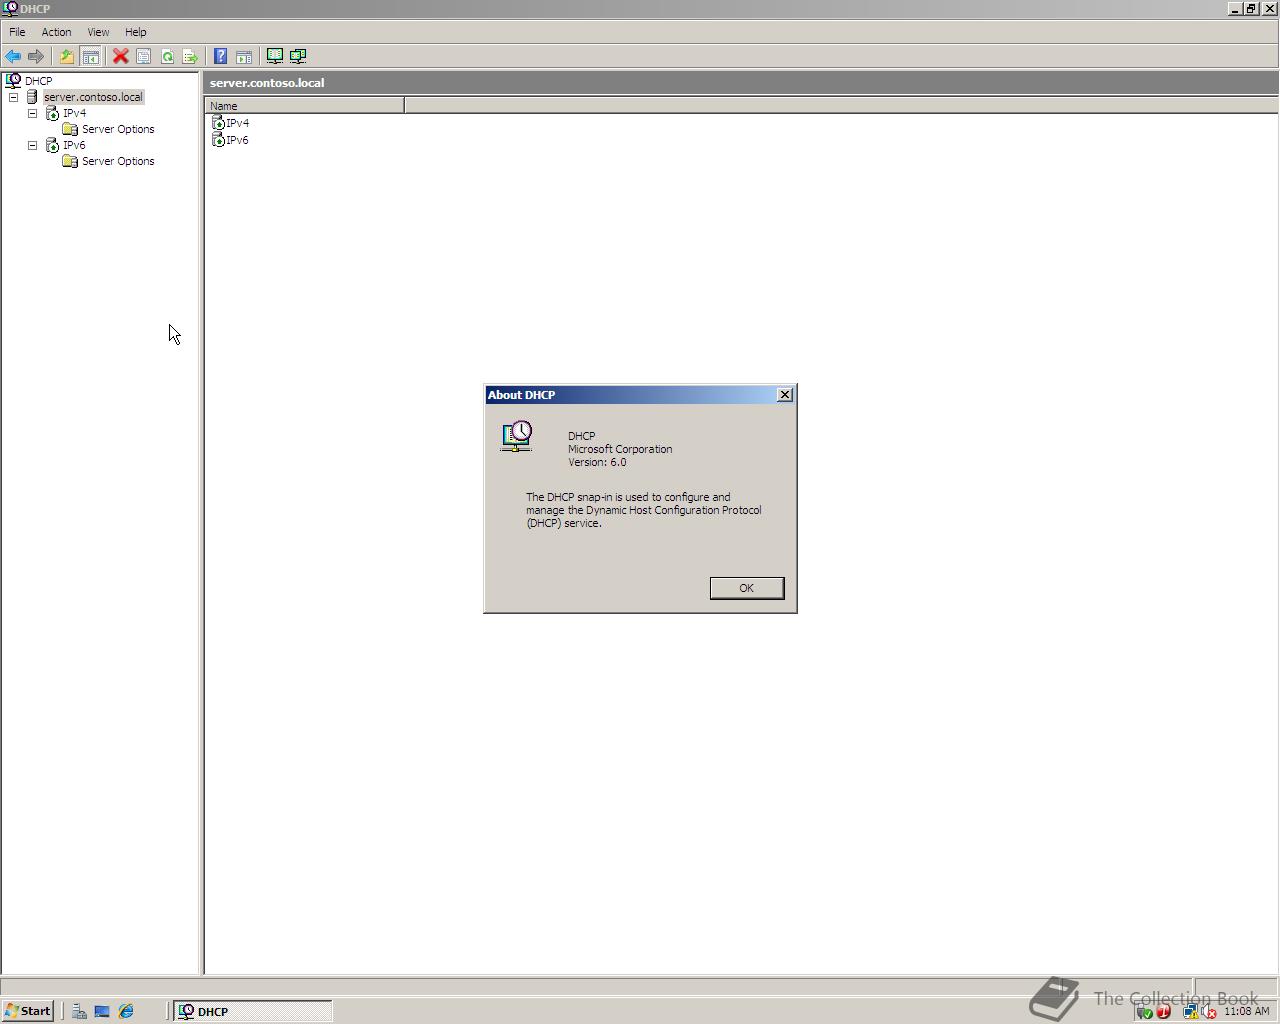Select server.contoso.local in the tree
The height and width of the screenshot is (1024, 1280).
coord(93,97)
